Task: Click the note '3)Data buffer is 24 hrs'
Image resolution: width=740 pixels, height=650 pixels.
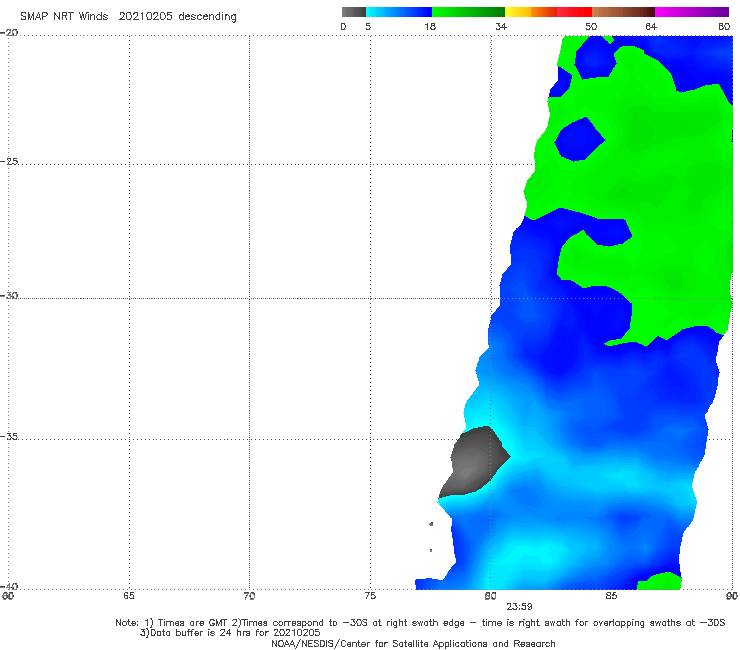Action: tap(230, 633)
